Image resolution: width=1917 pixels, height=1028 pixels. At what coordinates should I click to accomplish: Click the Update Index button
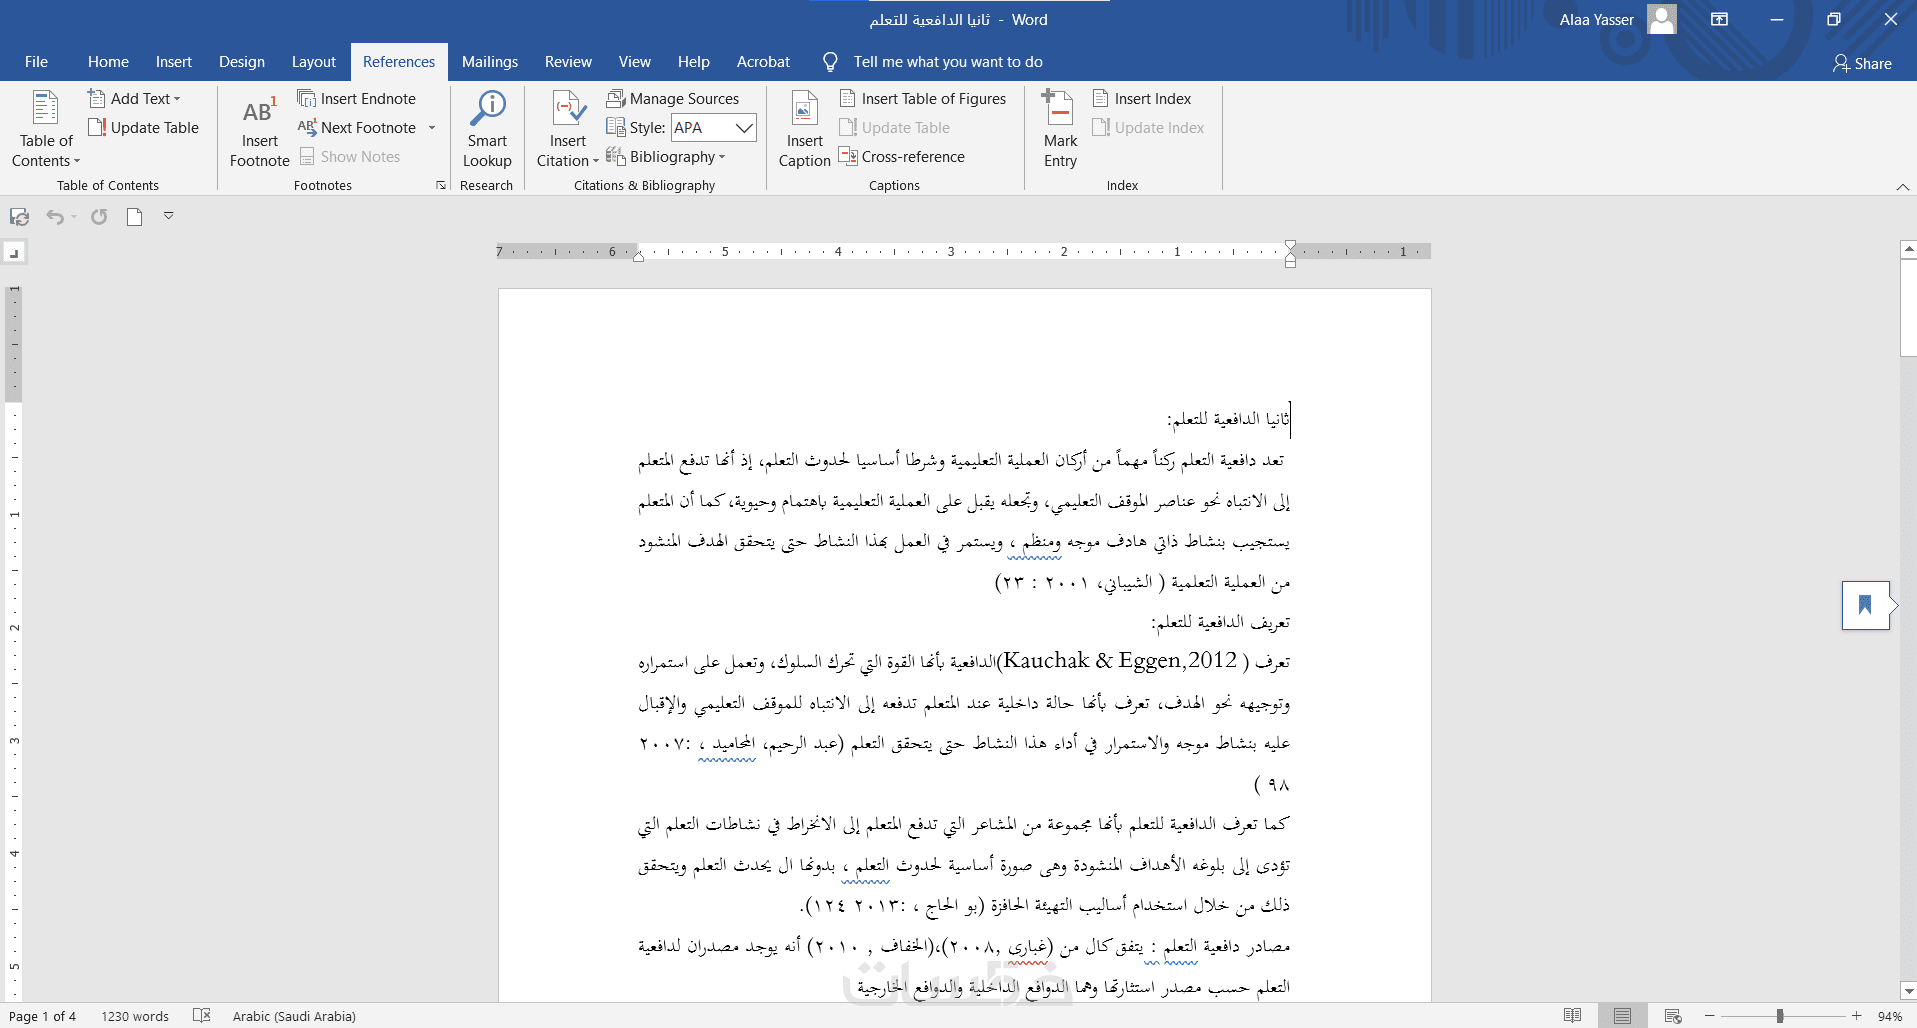[1148, 127]
